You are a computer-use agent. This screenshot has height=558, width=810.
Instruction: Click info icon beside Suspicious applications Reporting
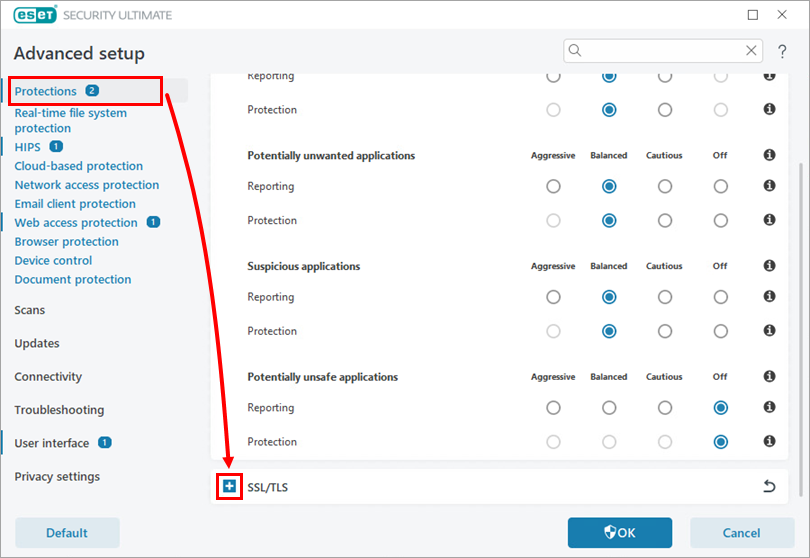pyautogui.click(x=769, y=297)
